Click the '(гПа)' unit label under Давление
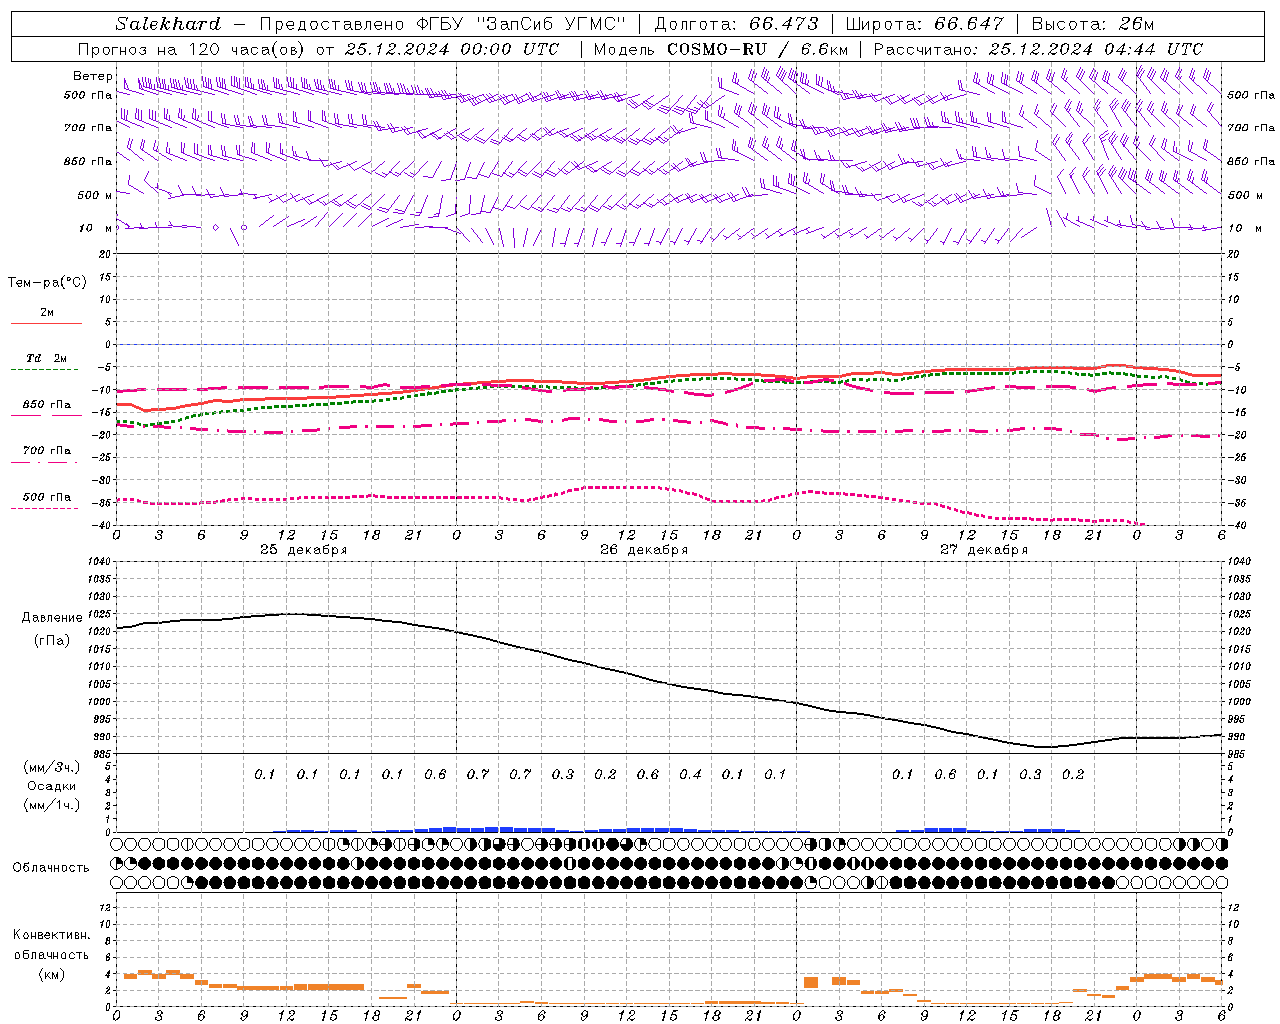This screenshot has height=1024, width=1280. (52, 640)
